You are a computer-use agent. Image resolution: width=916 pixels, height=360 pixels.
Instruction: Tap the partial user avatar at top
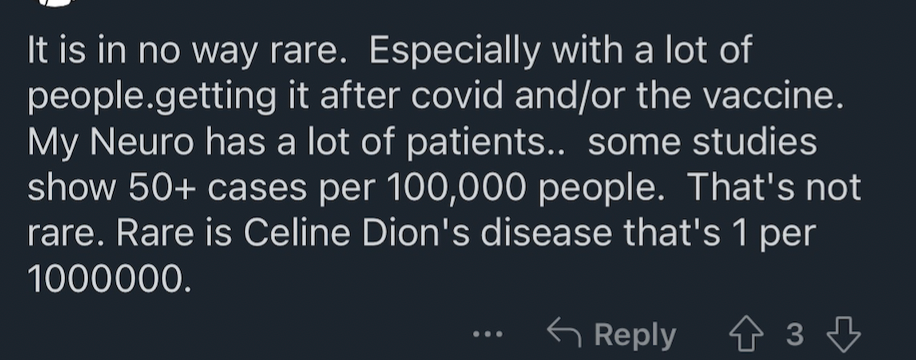pyautogui.click(x=57, y=3)
